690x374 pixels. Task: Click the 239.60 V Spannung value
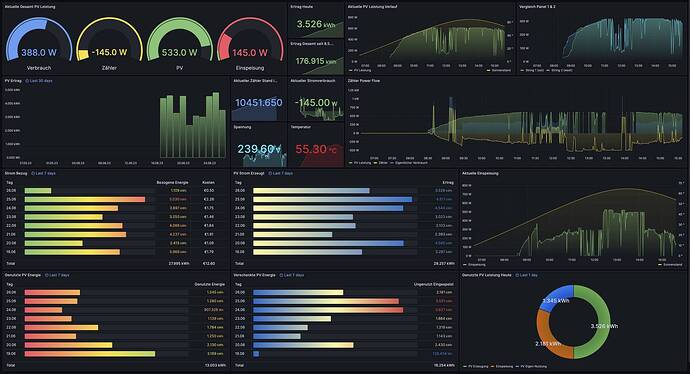tap(259, 149)
